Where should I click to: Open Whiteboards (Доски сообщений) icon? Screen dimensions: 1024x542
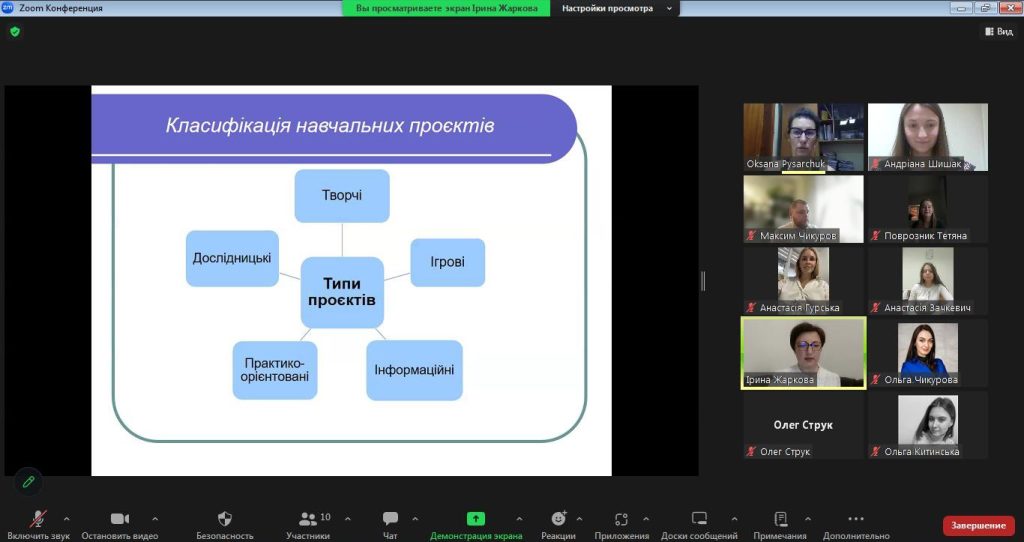point(699,518)
